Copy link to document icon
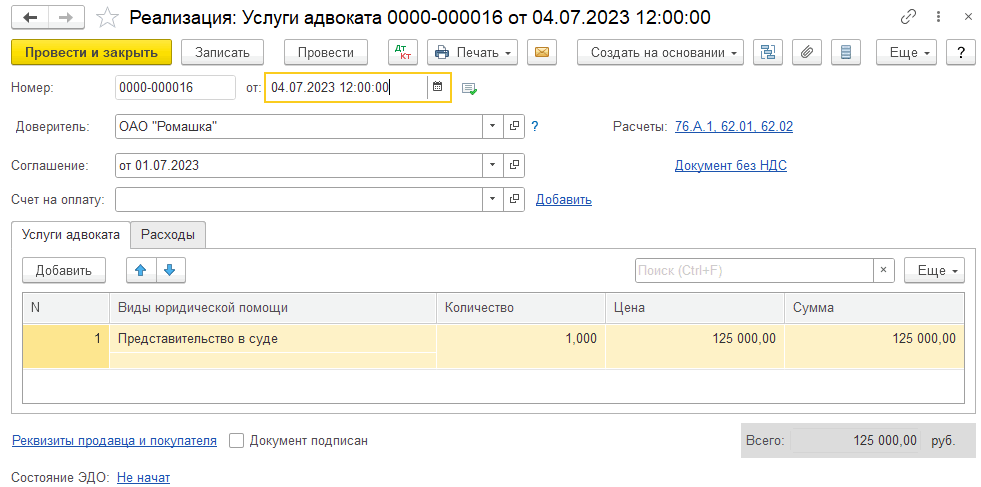The image size is (981, 487). [909, 17]
